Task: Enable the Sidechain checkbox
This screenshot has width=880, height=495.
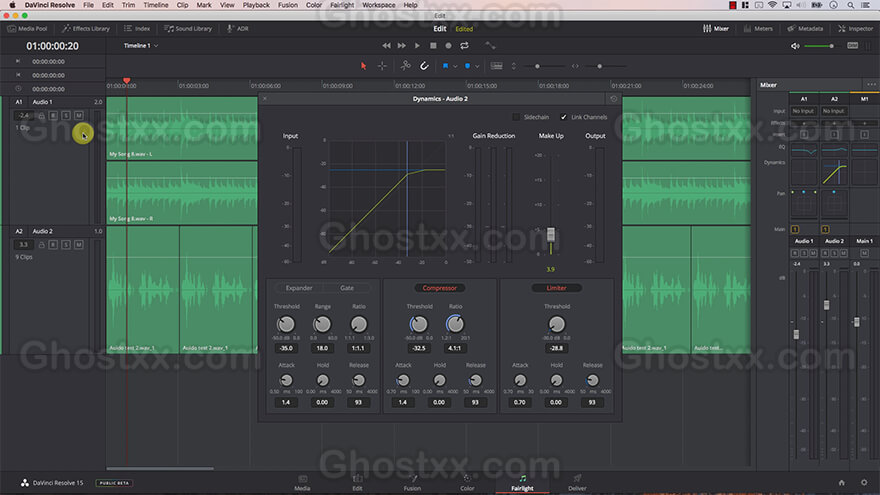Action: coord(516,117)
